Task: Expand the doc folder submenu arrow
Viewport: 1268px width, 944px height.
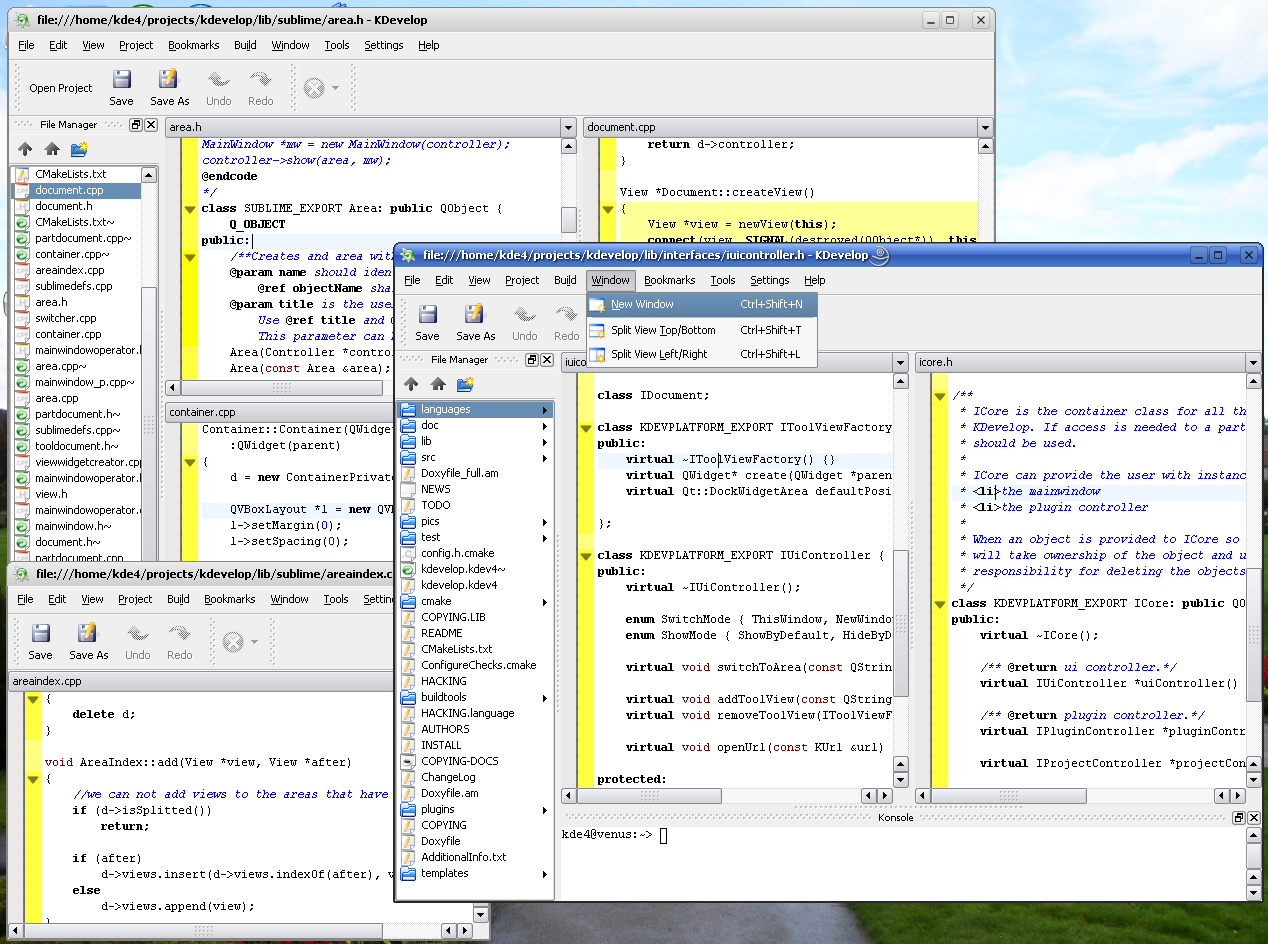Action: coord(545,426)
